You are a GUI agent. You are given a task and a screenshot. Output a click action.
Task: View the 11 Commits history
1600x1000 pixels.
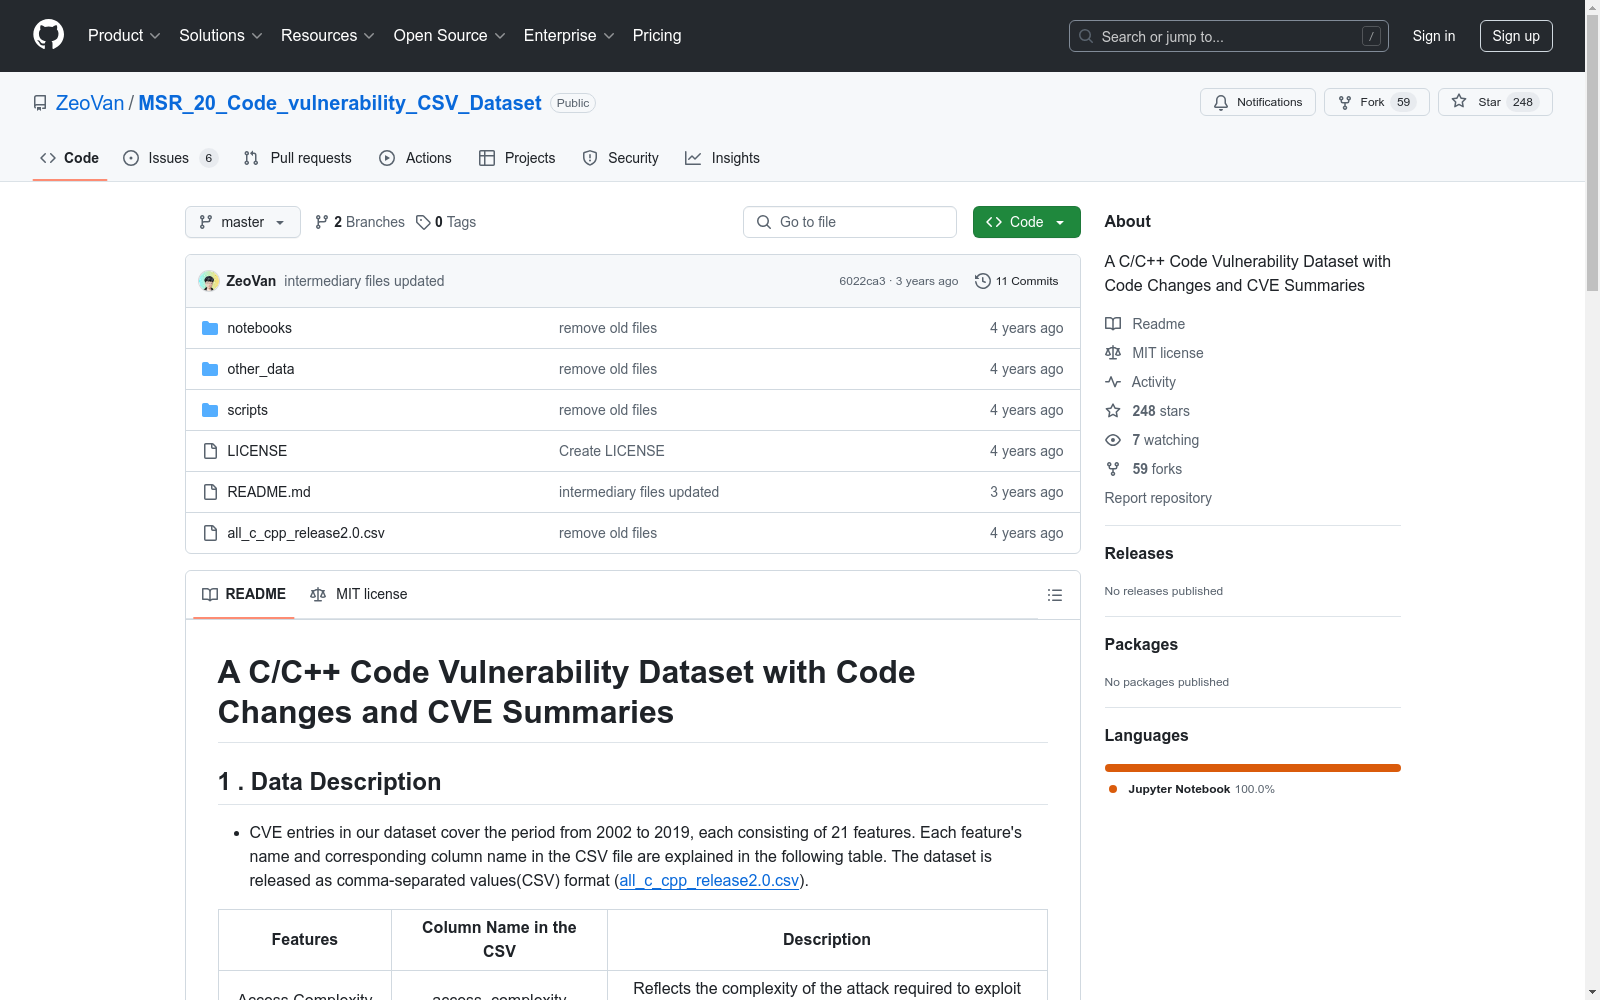point(1017,281)
